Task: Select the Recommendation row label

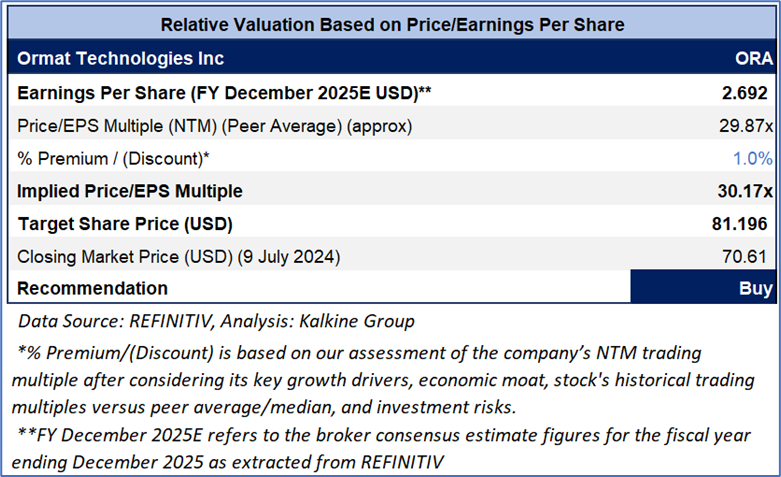Action: [92, 288]
